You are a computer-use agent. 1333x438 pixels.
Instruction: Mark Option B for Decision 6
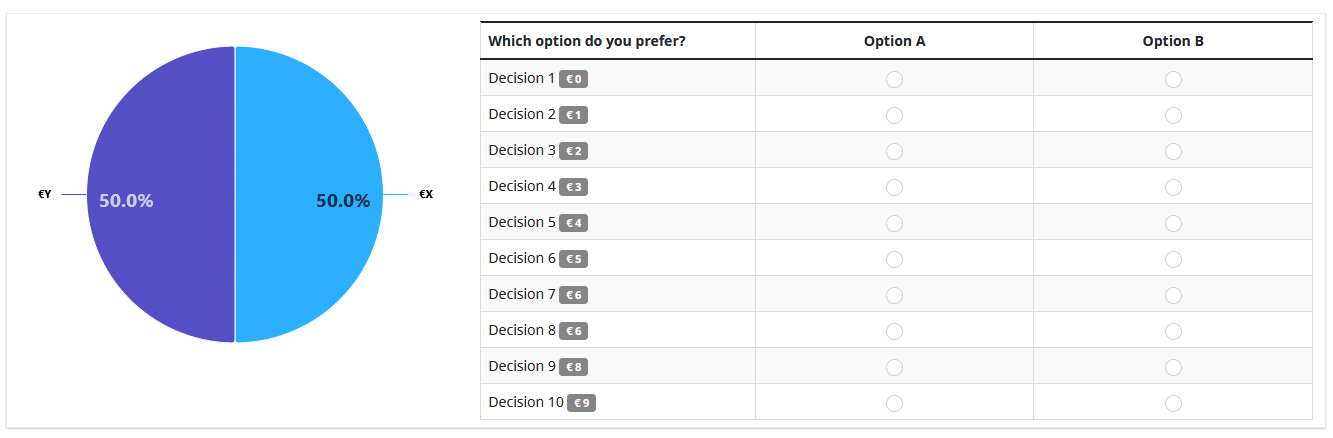(1173, 259)
